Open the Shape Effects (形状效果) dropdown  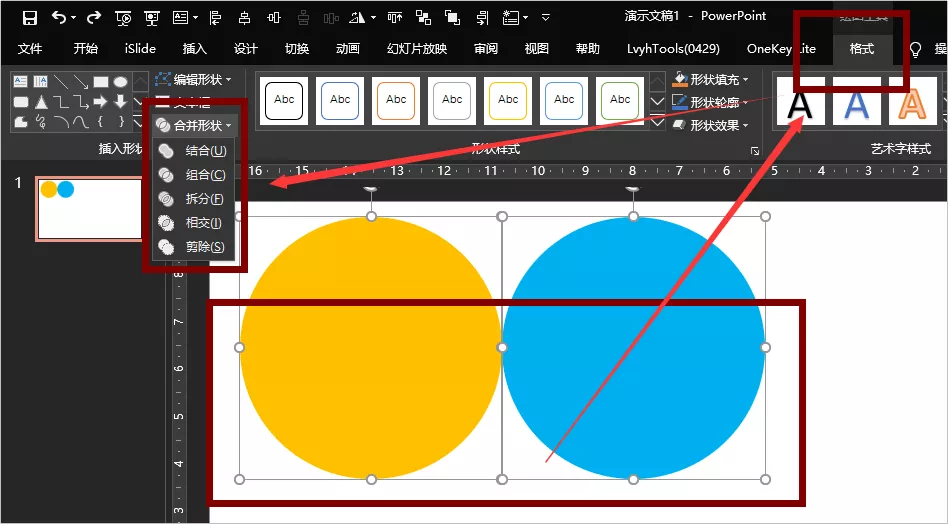(712, 125)
